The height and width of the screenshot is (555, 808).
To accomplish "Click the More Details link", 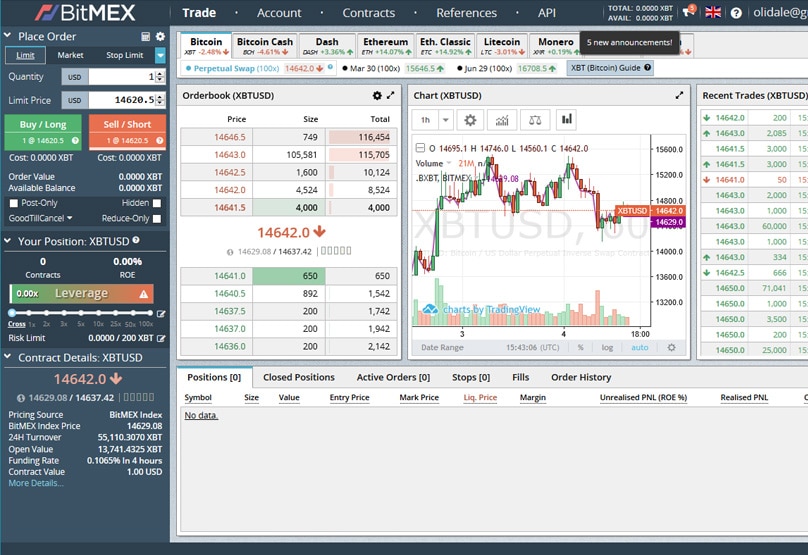I will point(35,483).
